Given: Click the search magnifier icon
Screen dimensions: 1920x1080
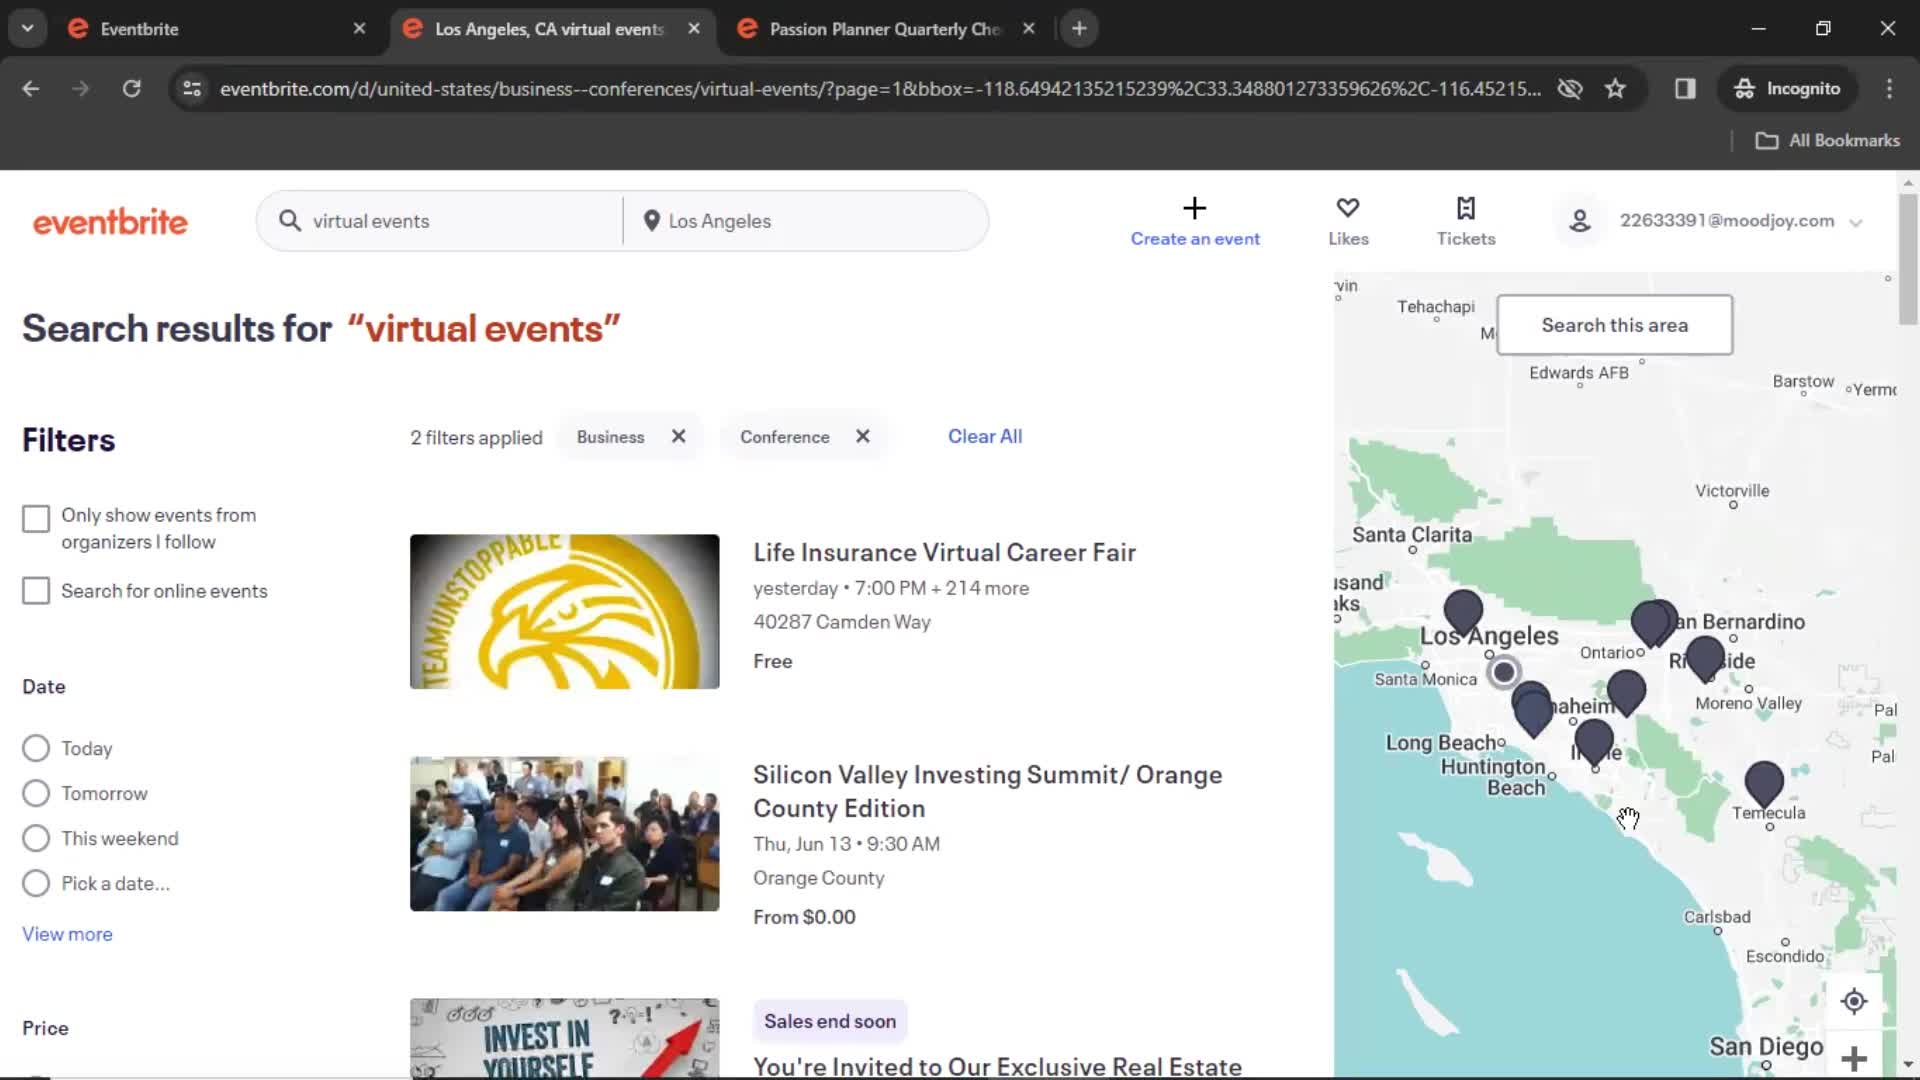Looking at the screenshot, I should point(291,220).
